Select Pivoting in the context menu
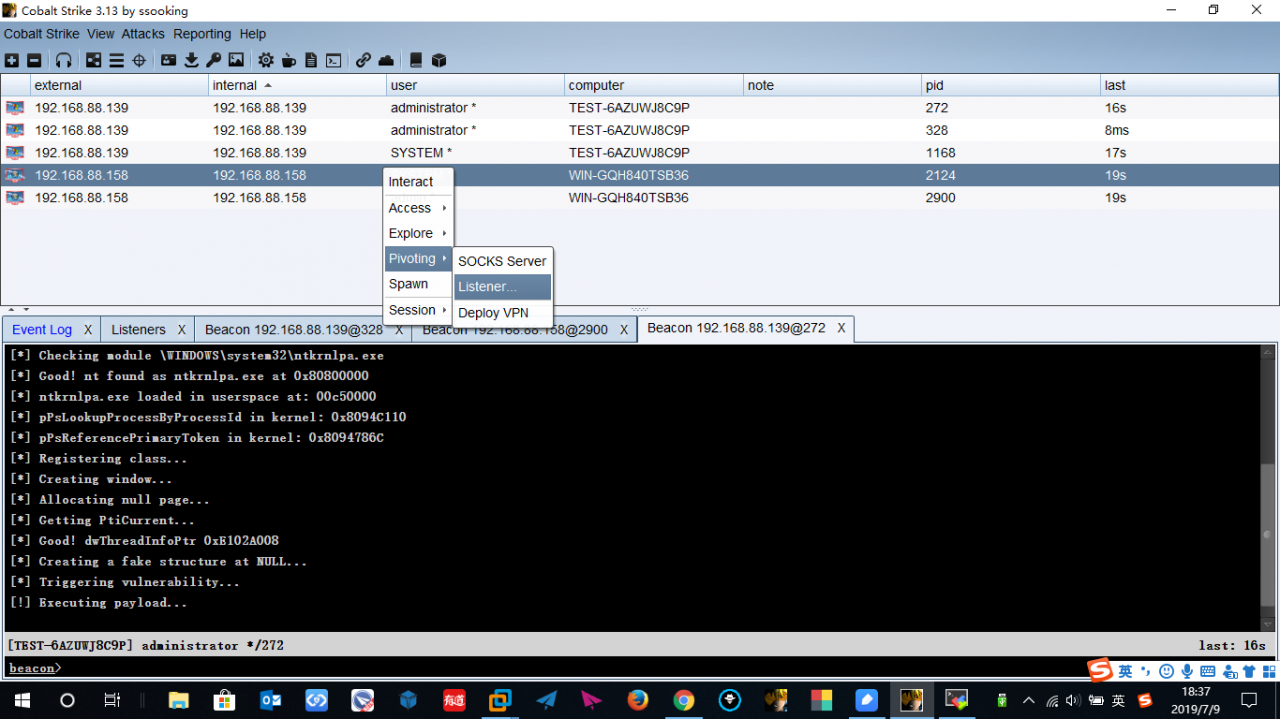Image resolution: width=1280 pixels, height=719 pixels. tap(418, 259)
